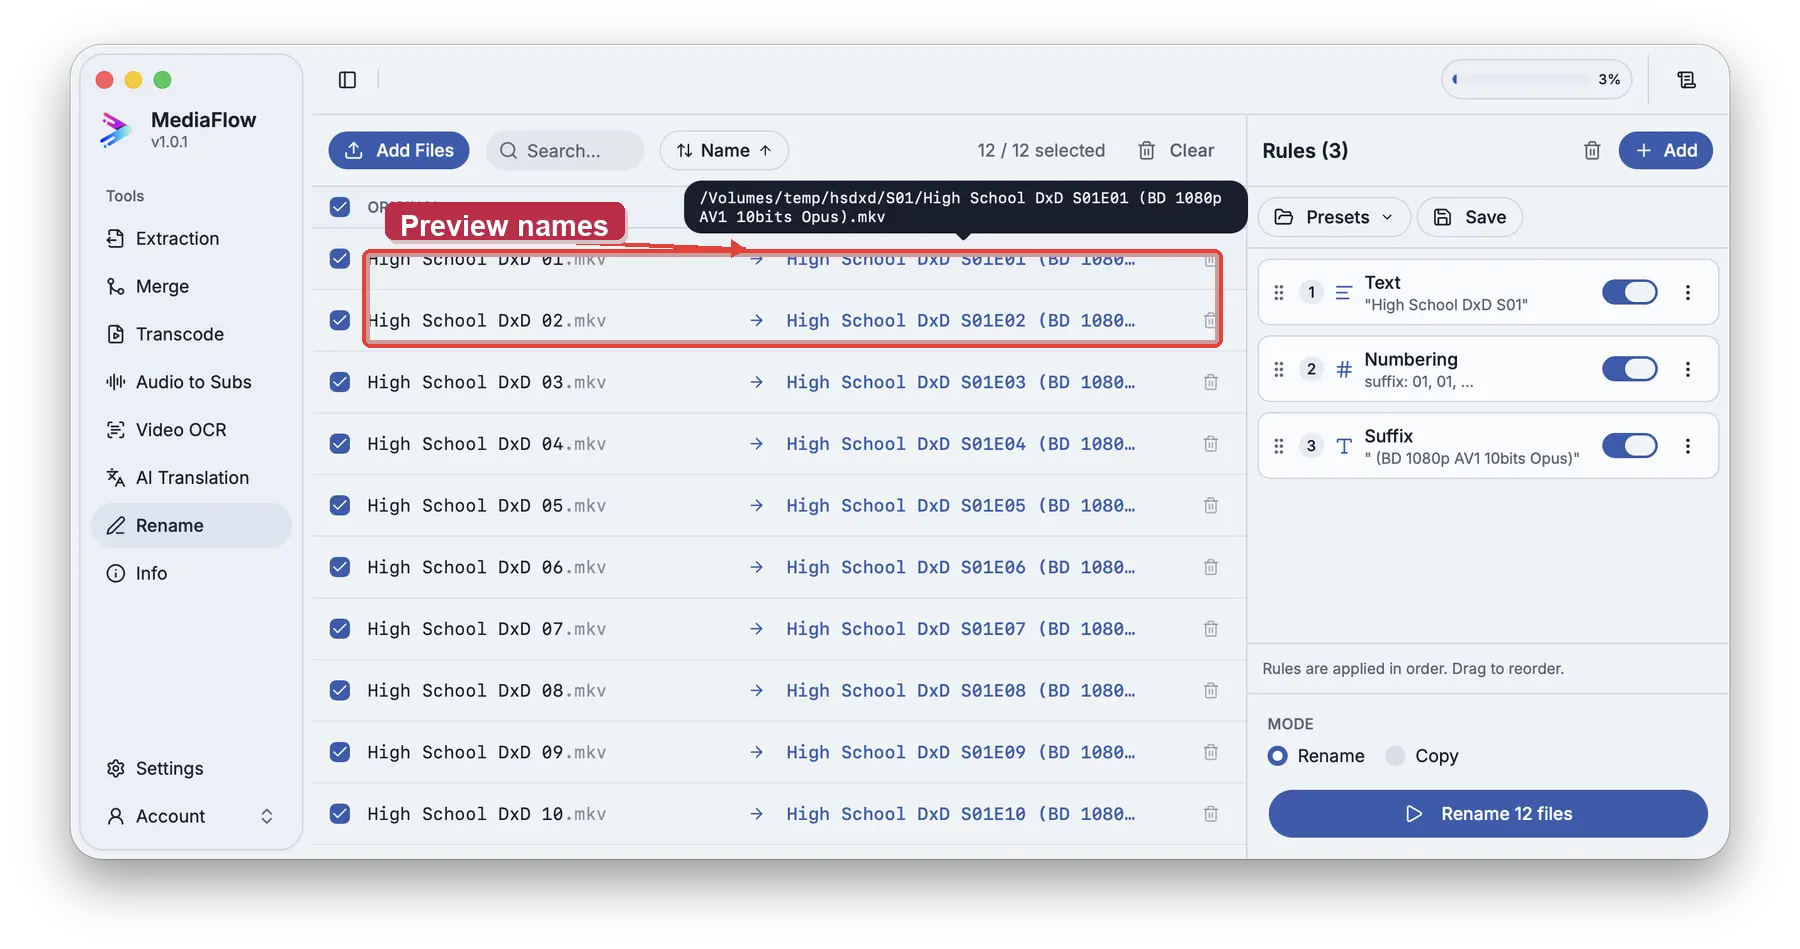Disable the Numbering rule toggle
The image size is (1800, 949).
click(1630, 369)
